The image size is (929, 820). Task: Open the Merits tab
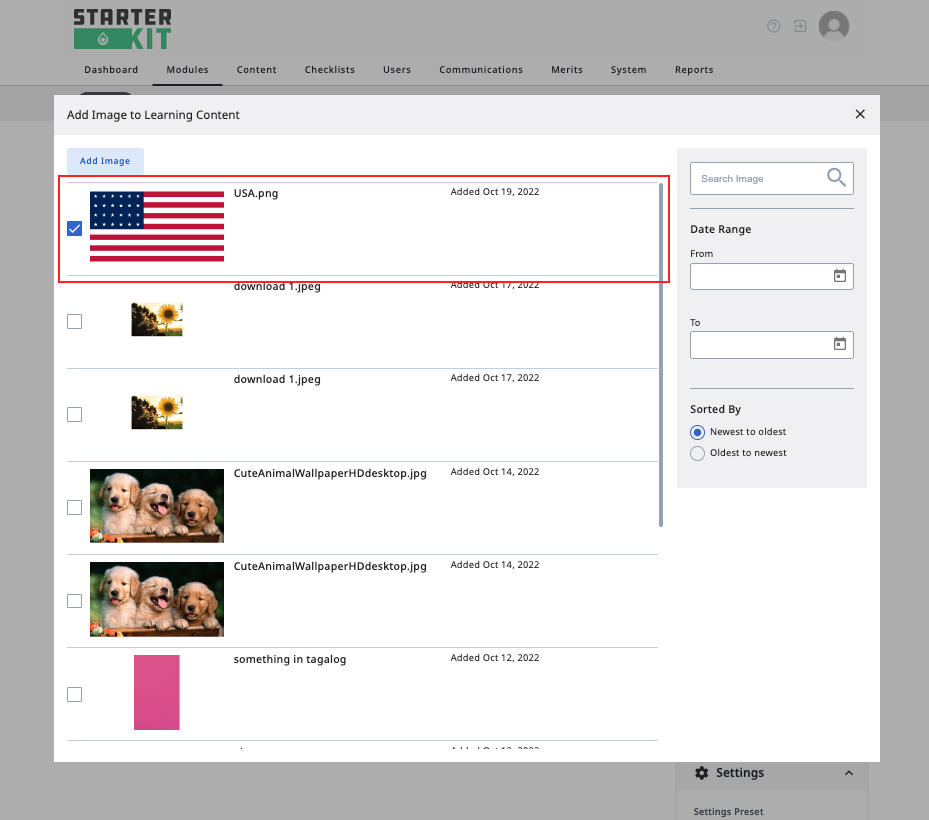pos(566,69)
